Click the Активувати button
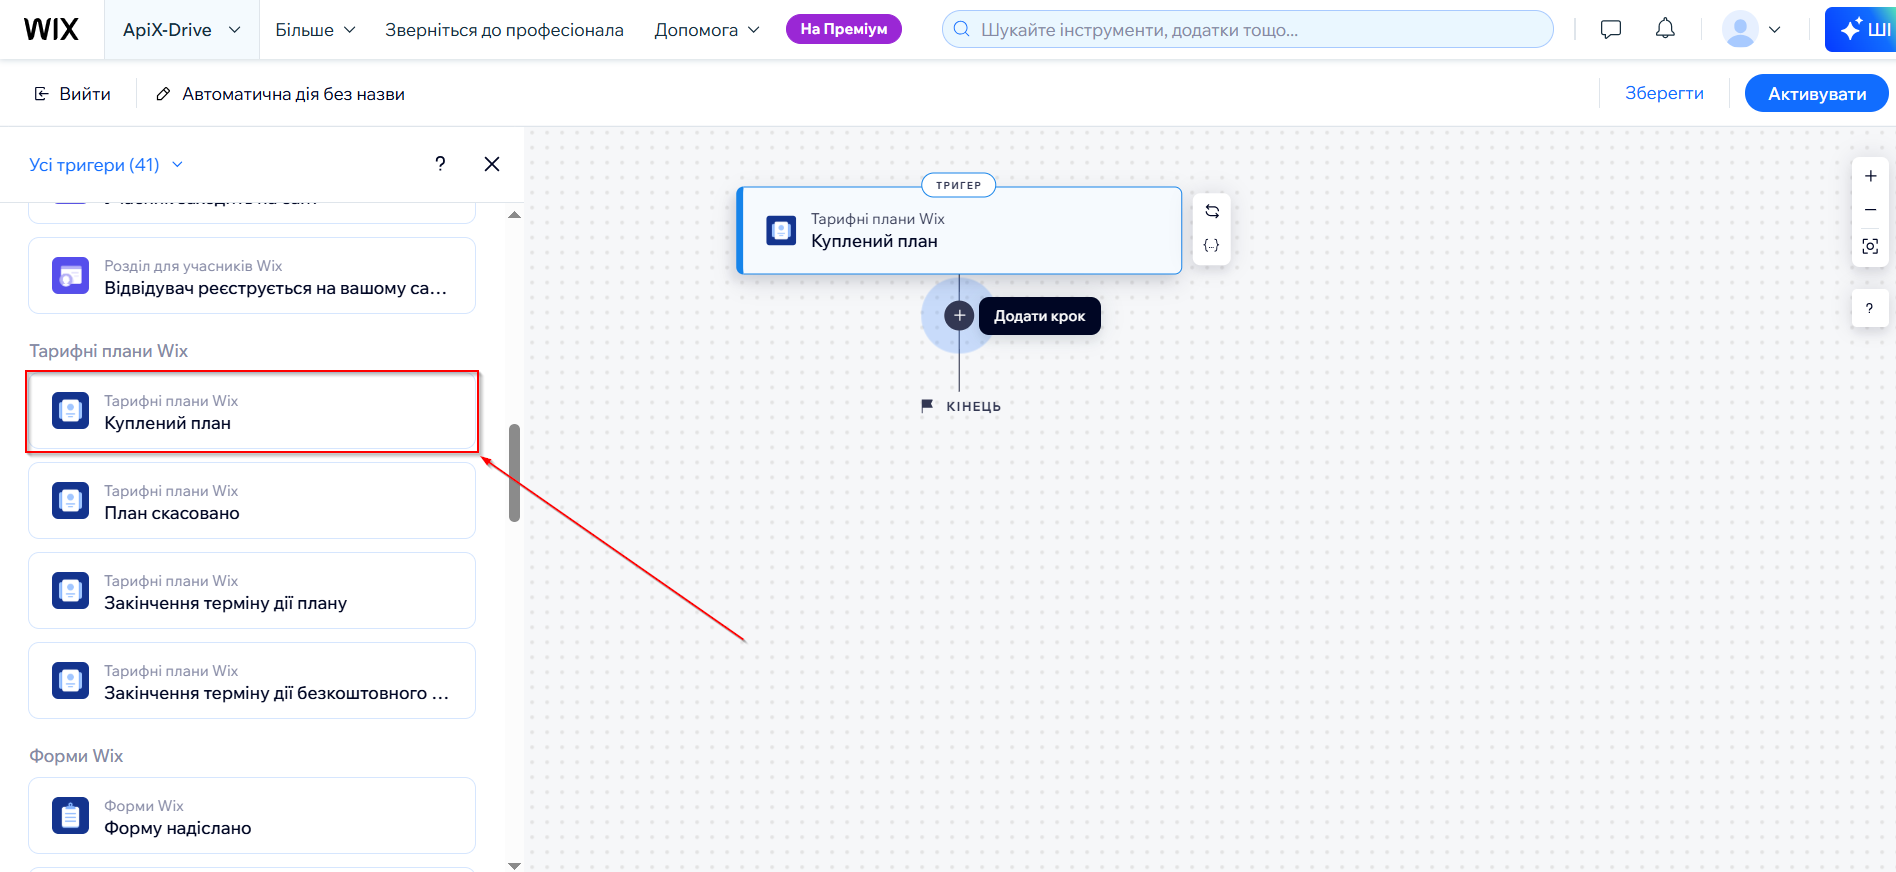 [x=1816, y=93]
